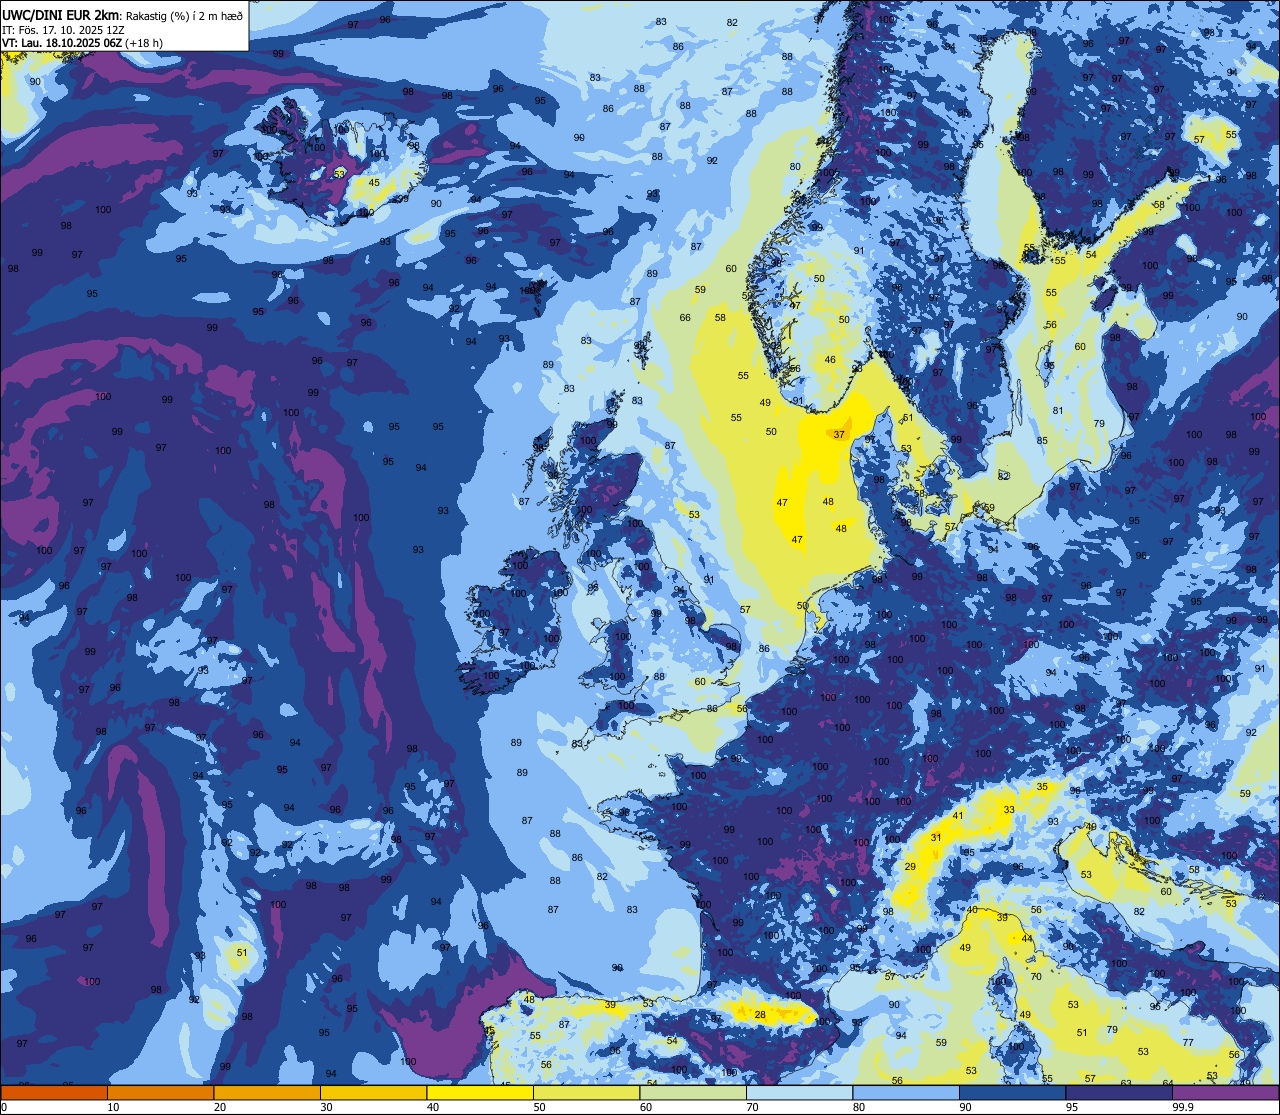Click the light orange 20–30 legend swatch
The width and height of the screenshot is (1280, 1115).
pos(267,1092)
